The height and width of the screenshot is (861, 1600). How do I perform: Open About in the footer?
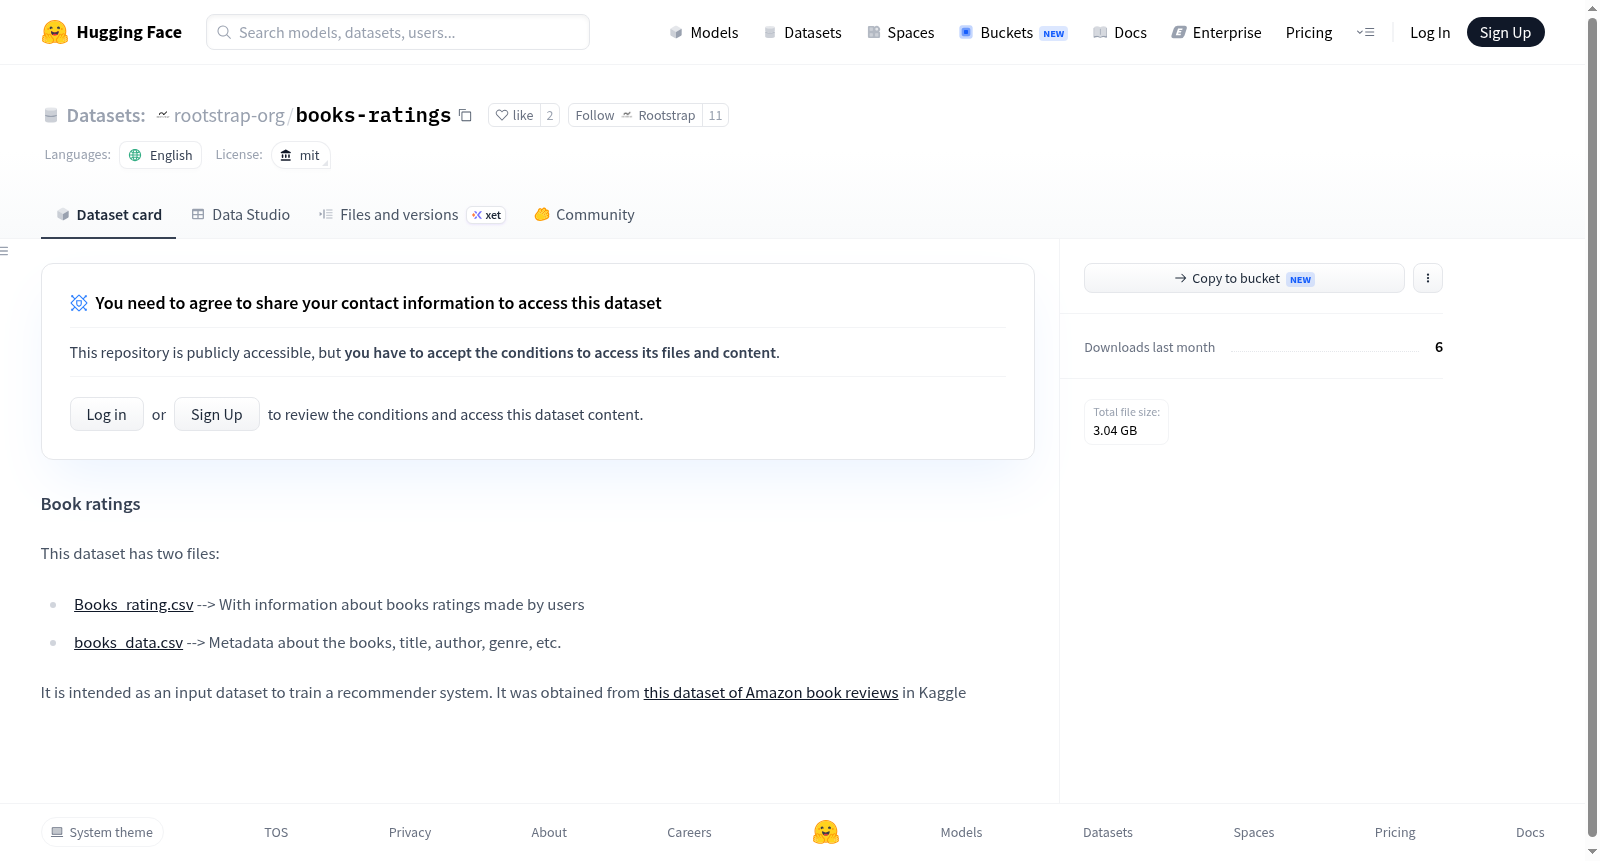click(x=549, y=832)
